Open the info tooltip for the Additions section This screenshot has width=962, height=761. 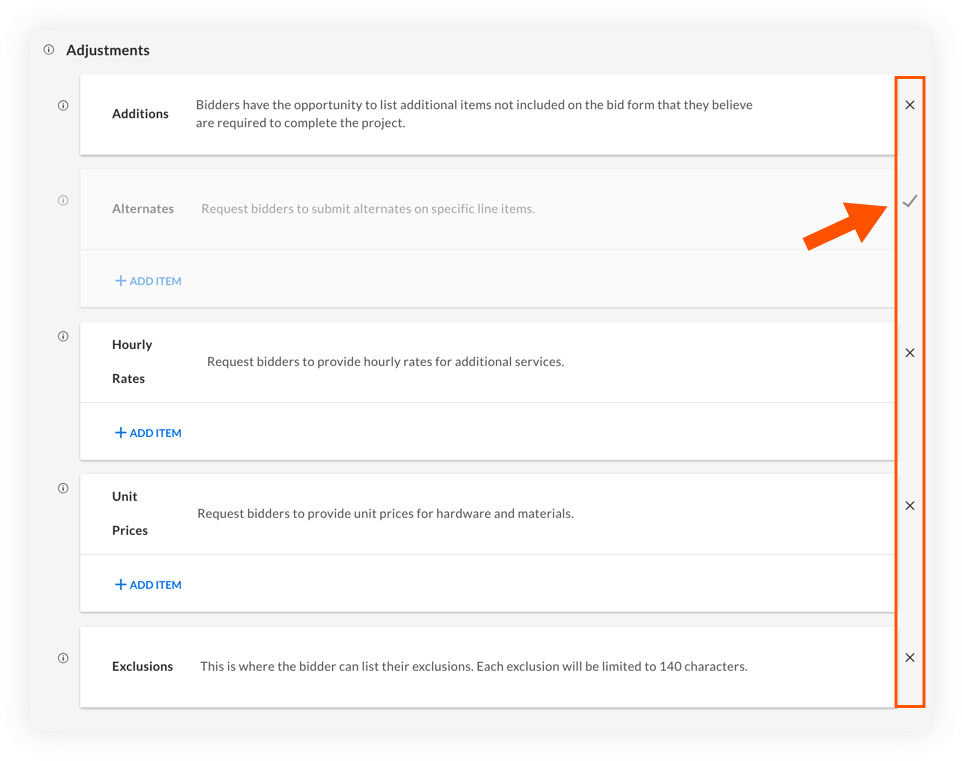coord(63,105)
